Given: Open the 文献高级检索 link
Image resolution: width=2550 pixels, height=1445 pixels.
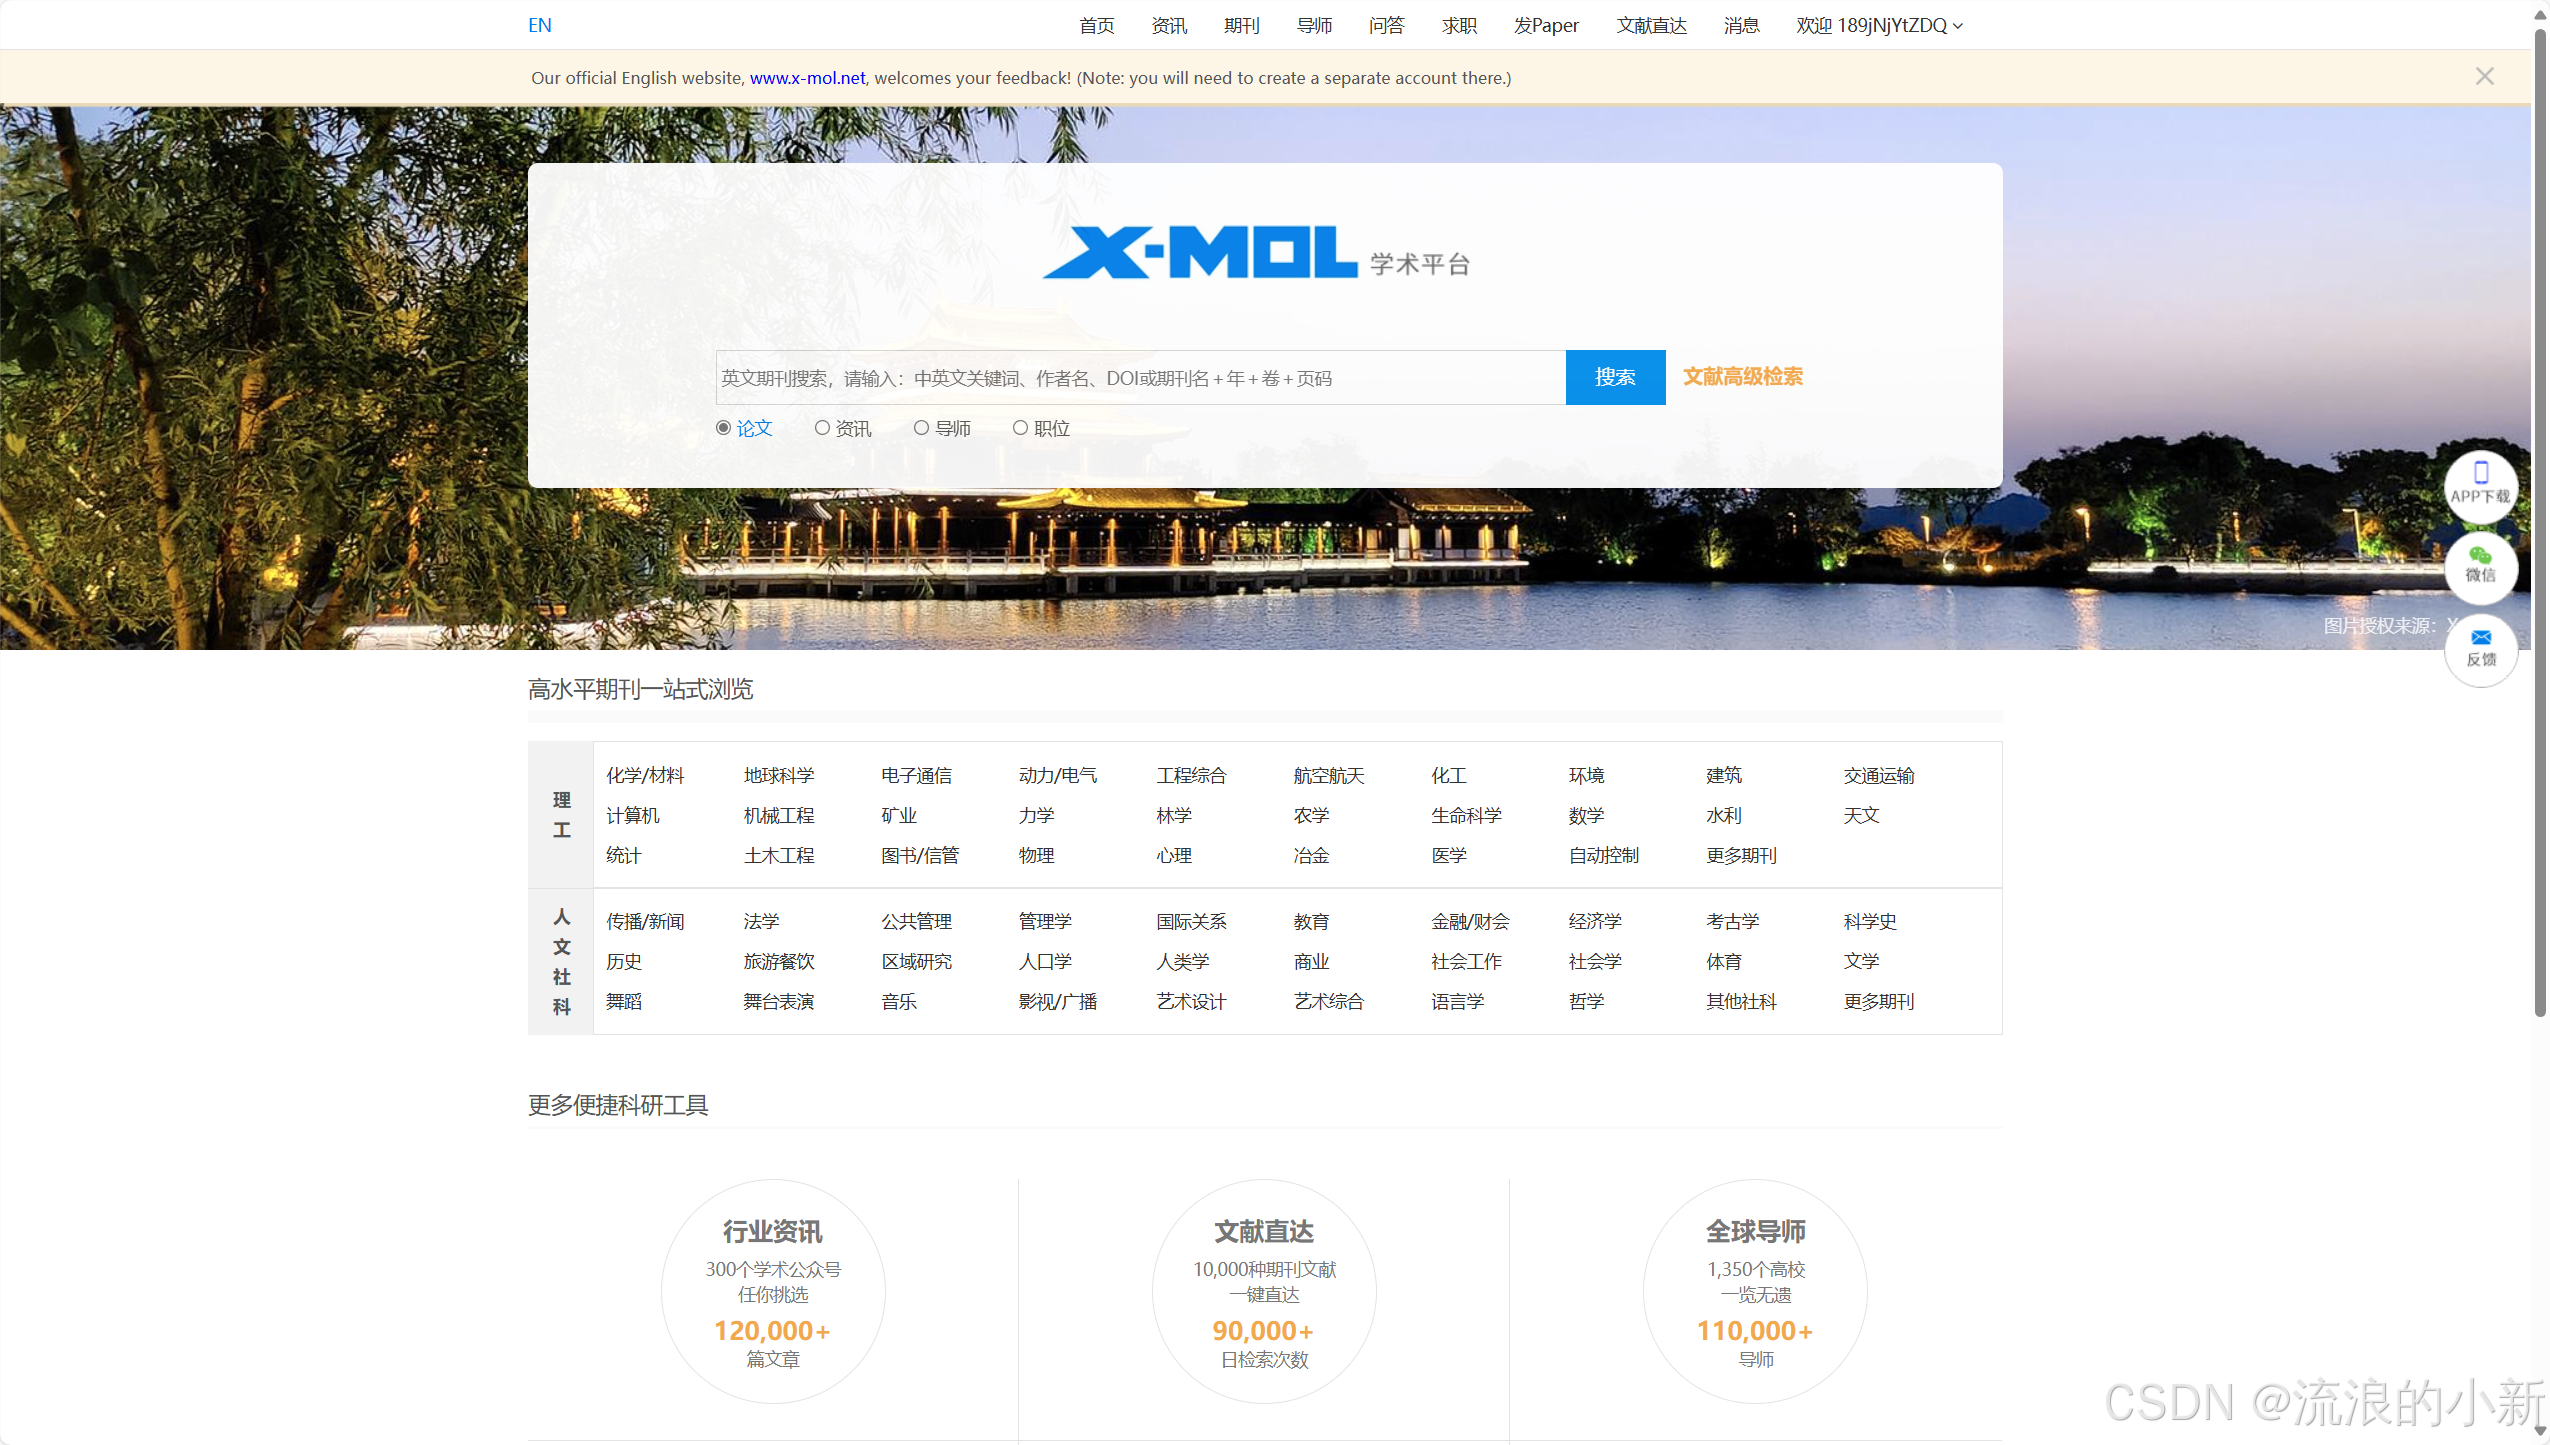Looking at the screenshot, I should click(1742, 377).
